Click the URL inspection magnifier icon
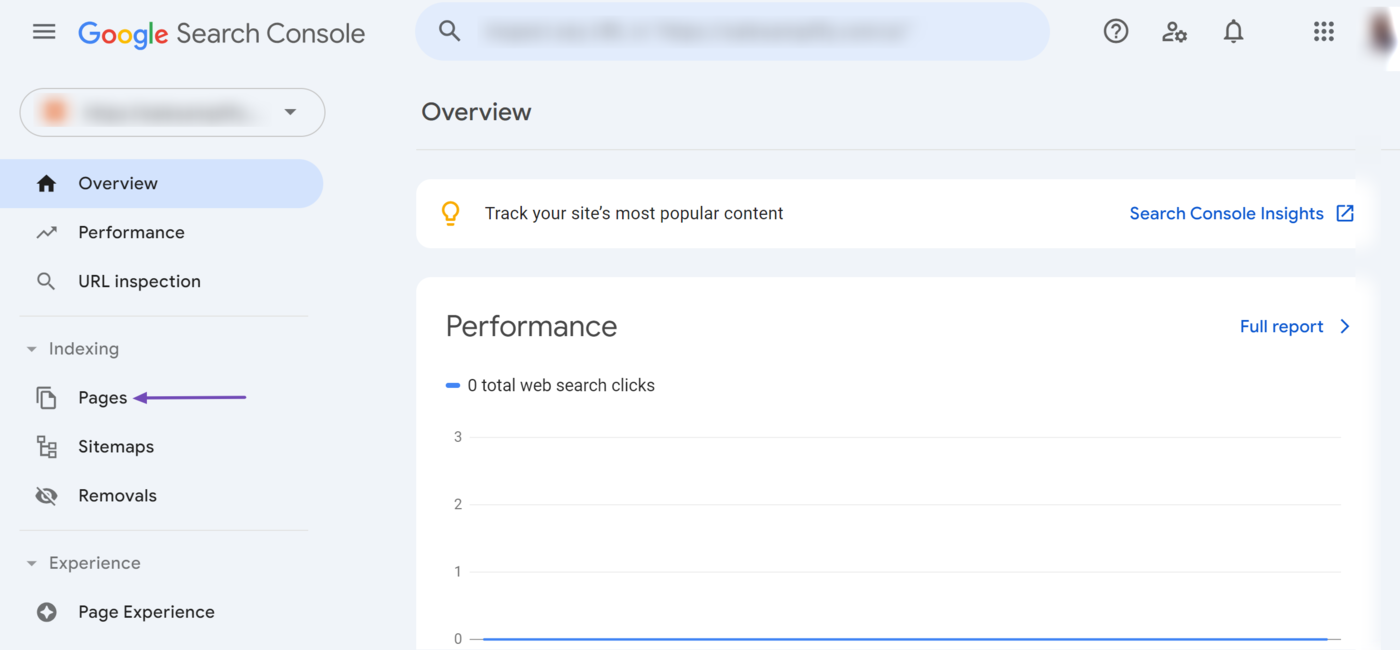 click(x=46, y=281)
